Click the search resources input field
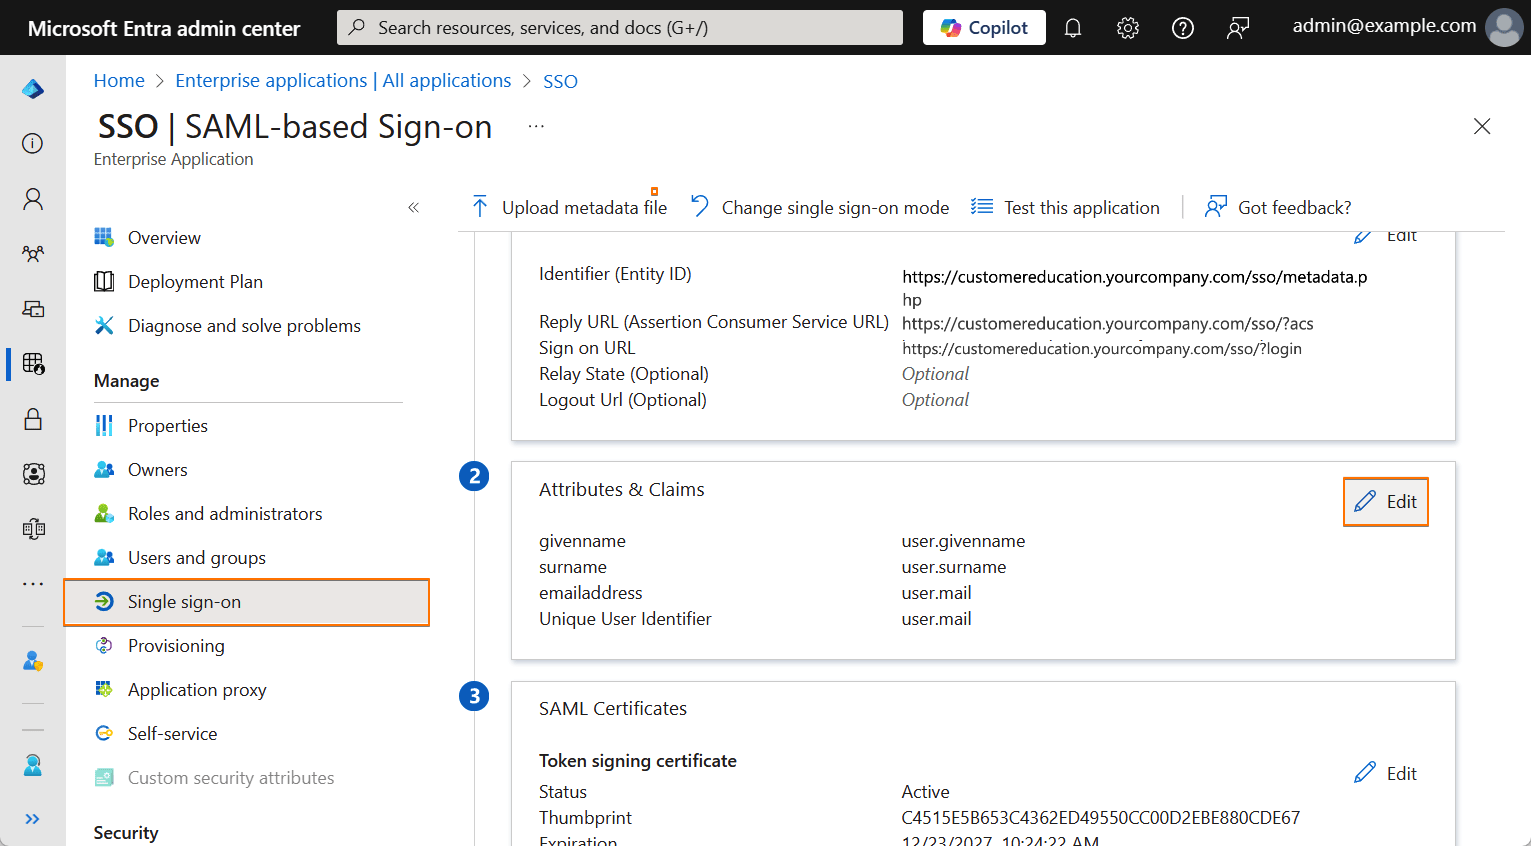 pos(619,27)
